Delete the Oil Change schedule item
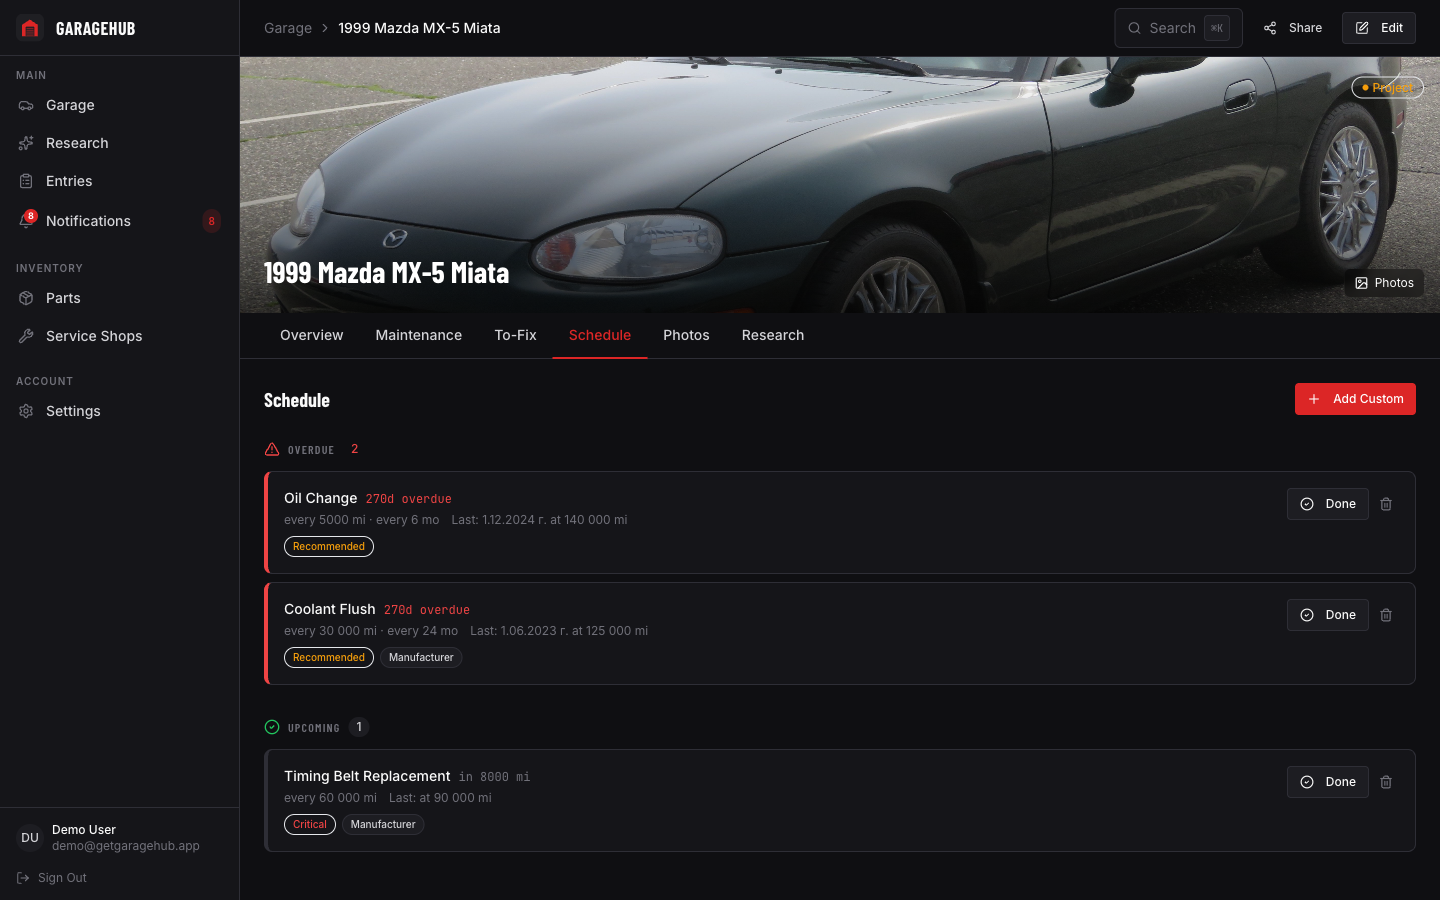 1386,504
